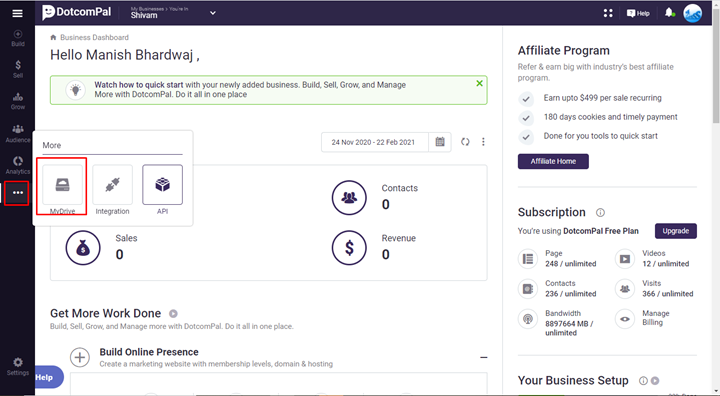Play the Your Business Setup video icon

pyautogui.click(x=655, y=381)
